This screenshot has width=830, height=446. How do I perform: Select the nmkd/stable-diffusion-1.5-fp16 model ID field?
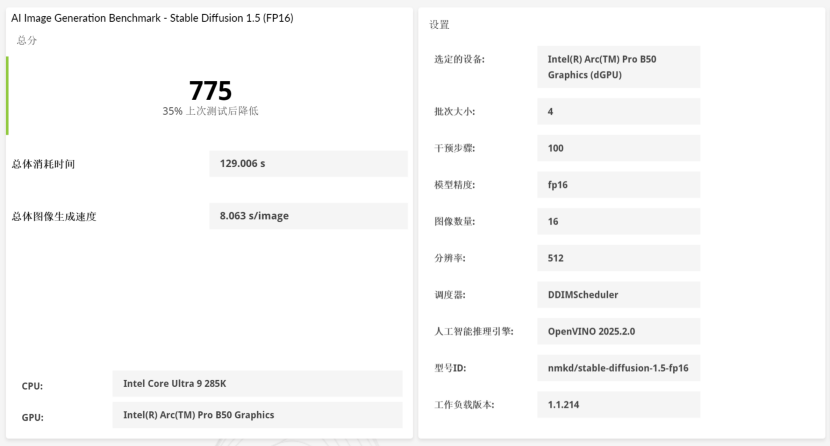coord(618,368)
